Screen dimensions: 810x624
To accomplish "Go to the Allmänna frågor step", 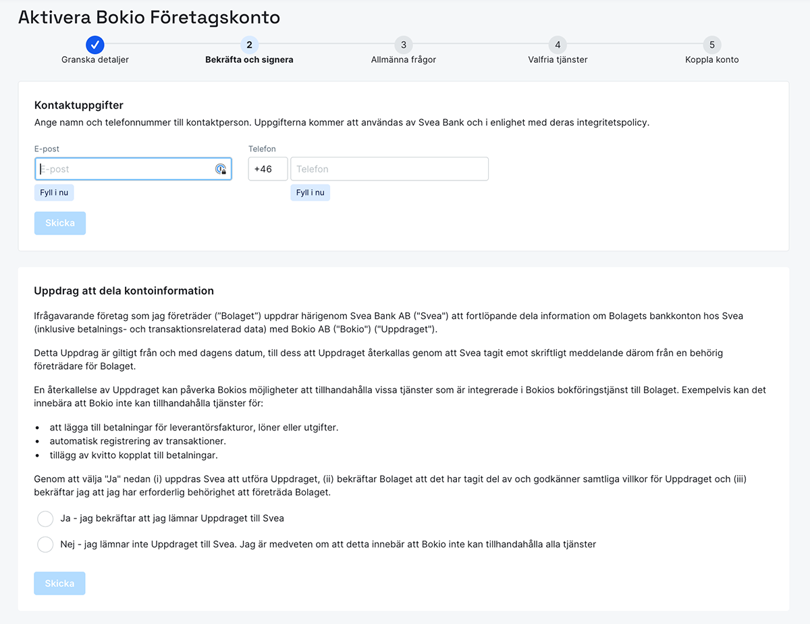I will pos(403,60).
